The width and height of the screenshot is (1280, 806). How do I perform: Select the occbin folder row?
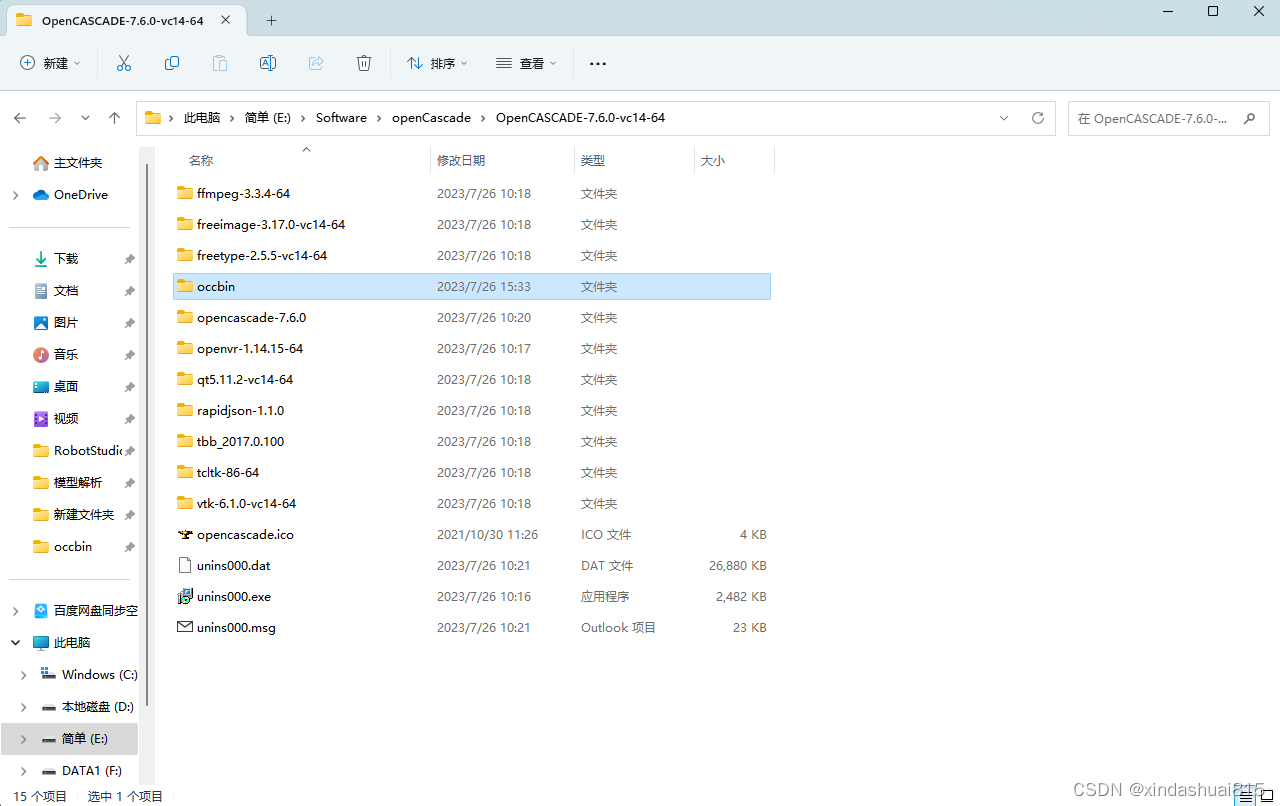point(472,286)
